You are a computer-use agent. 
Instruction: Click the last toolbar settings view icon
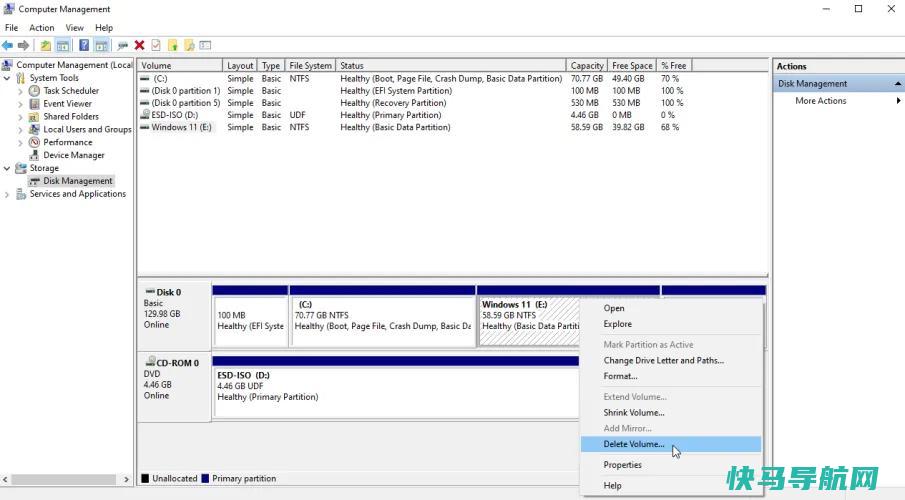point(205,45)
